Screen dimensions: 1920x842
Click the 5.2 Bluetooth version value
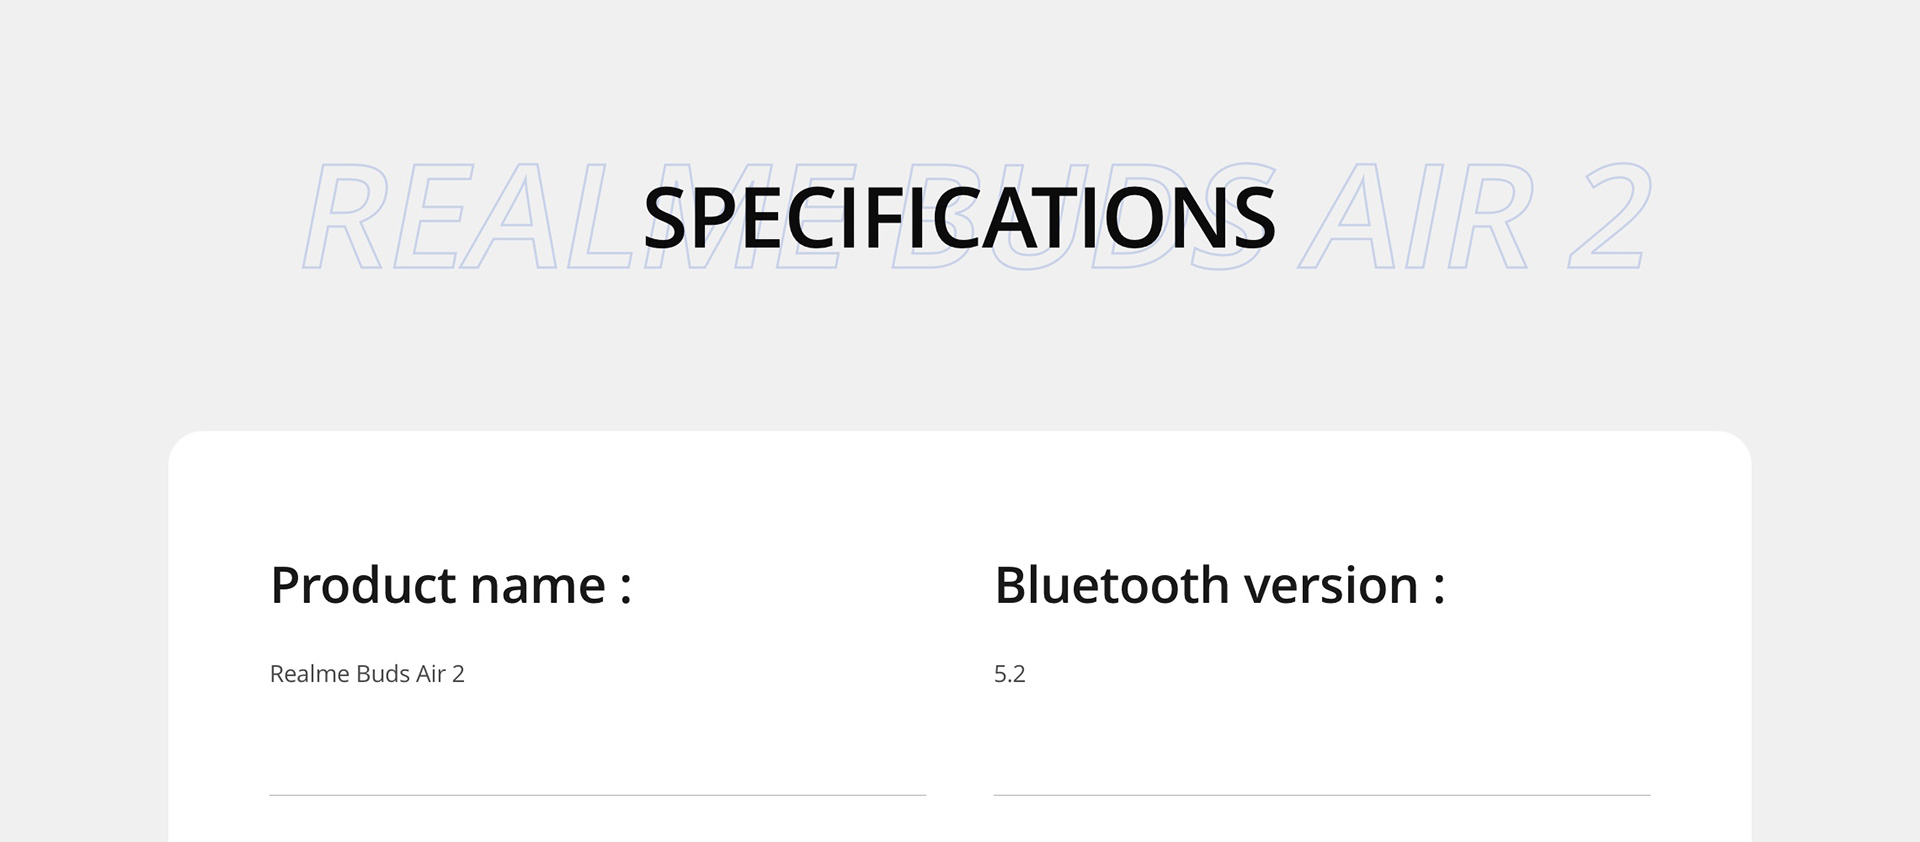tap(1009, 674)
